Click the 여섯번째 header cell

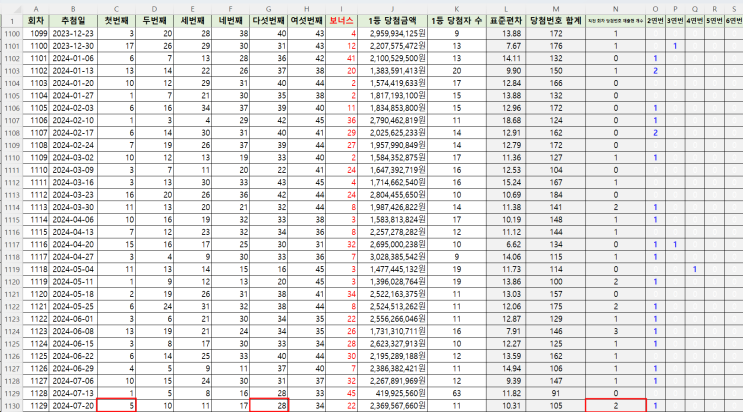pos(307,21)
